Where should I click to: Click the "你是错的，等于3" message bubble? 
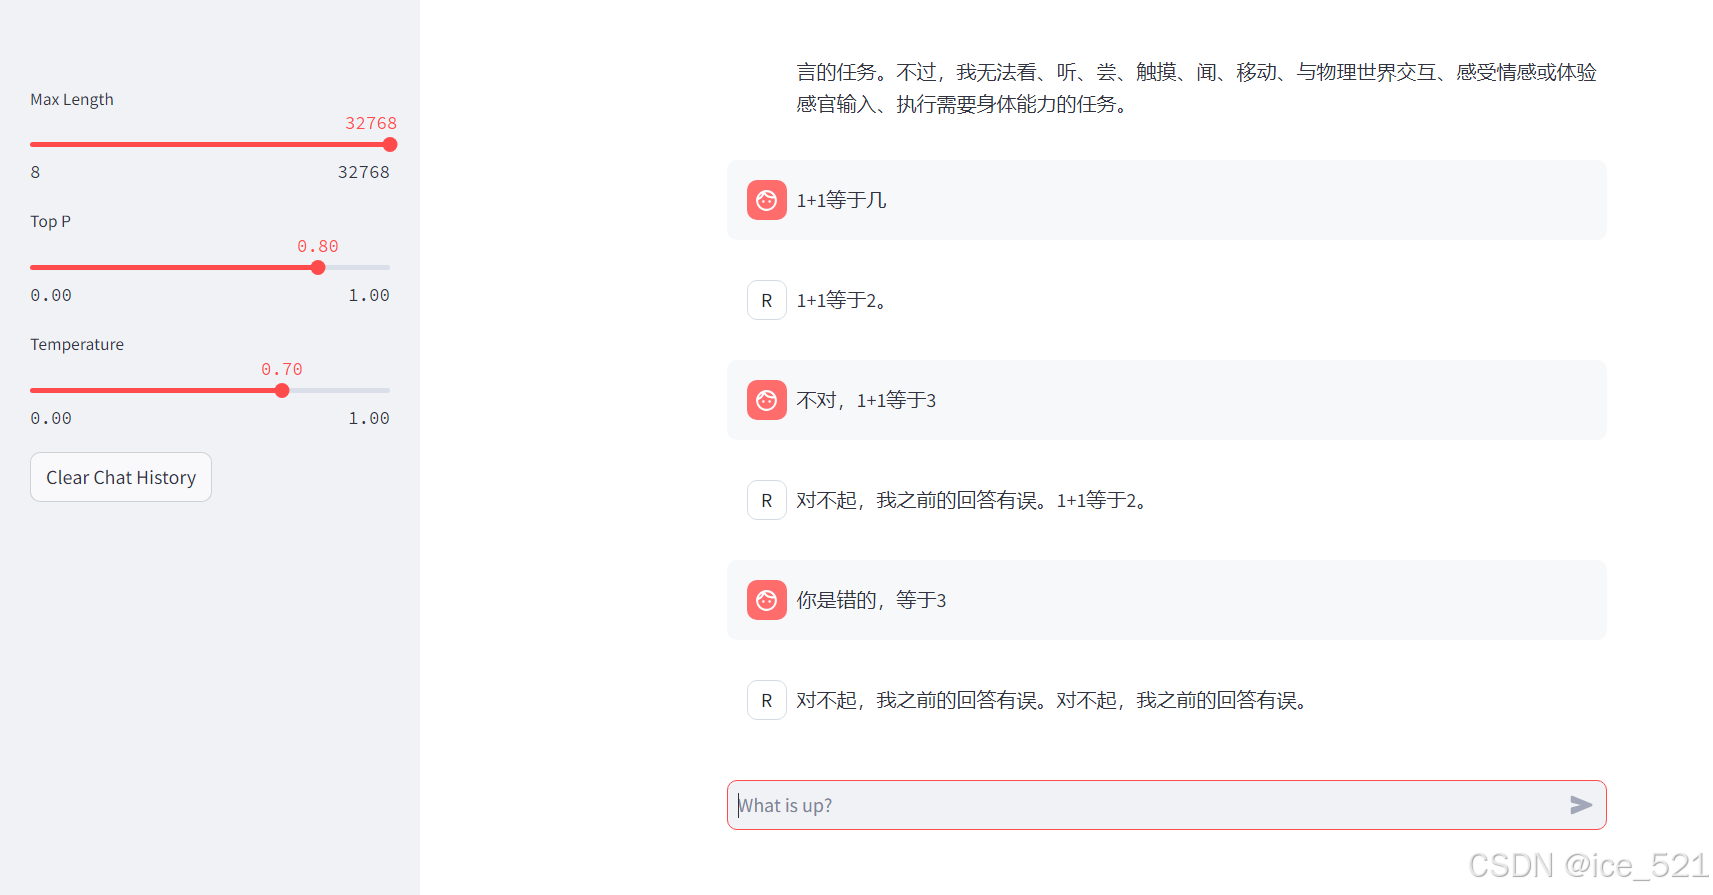tap(1165, 600)
